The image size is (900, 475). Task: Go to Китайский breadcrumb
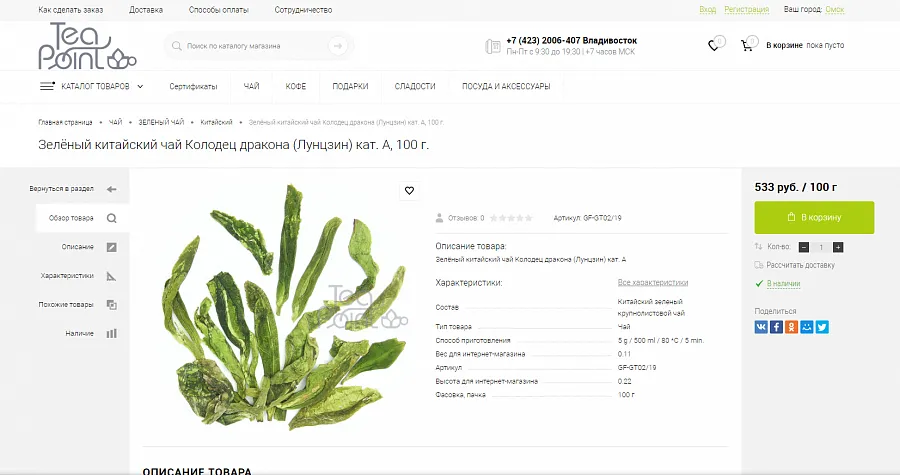click(216, 122)
